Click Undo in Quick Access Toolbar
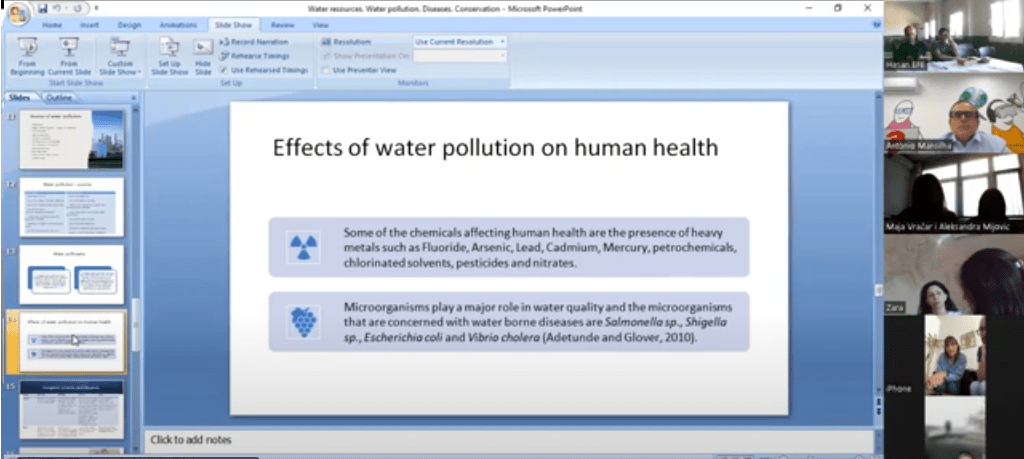This screenshot has width=1024, height=459. point(58,8)
